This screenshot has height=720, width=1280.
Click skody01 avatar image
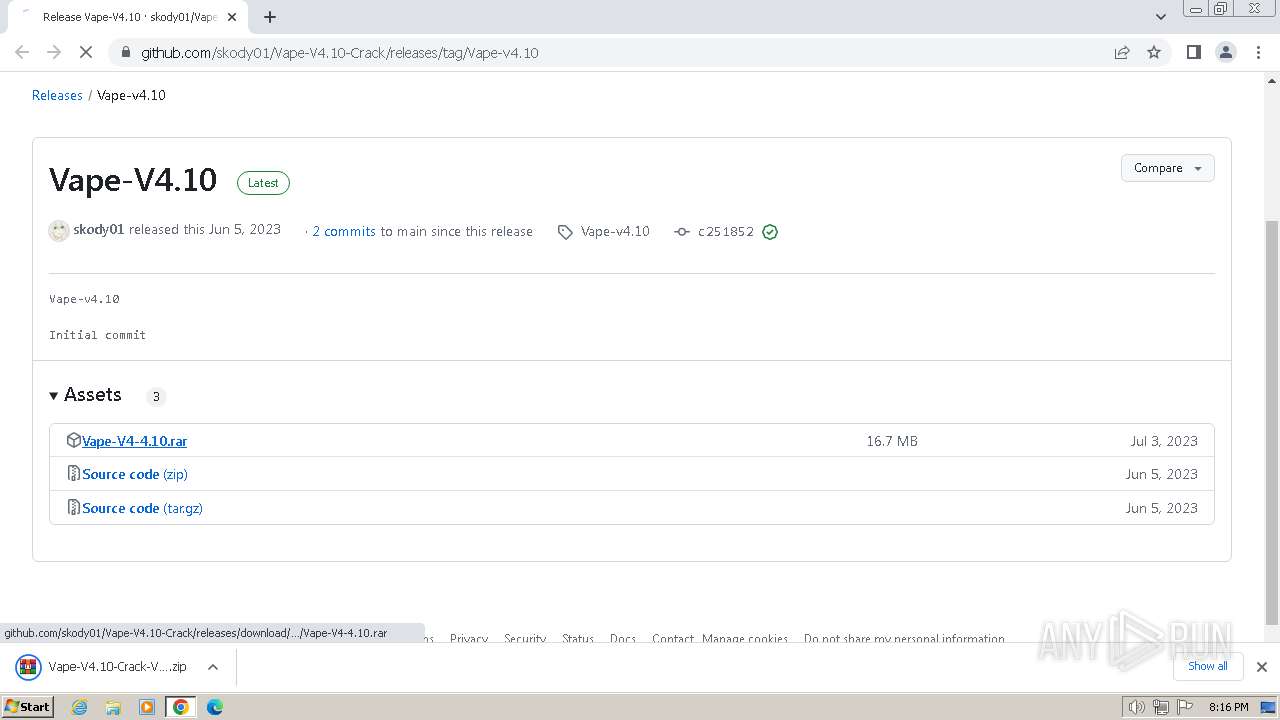point(59,231)
